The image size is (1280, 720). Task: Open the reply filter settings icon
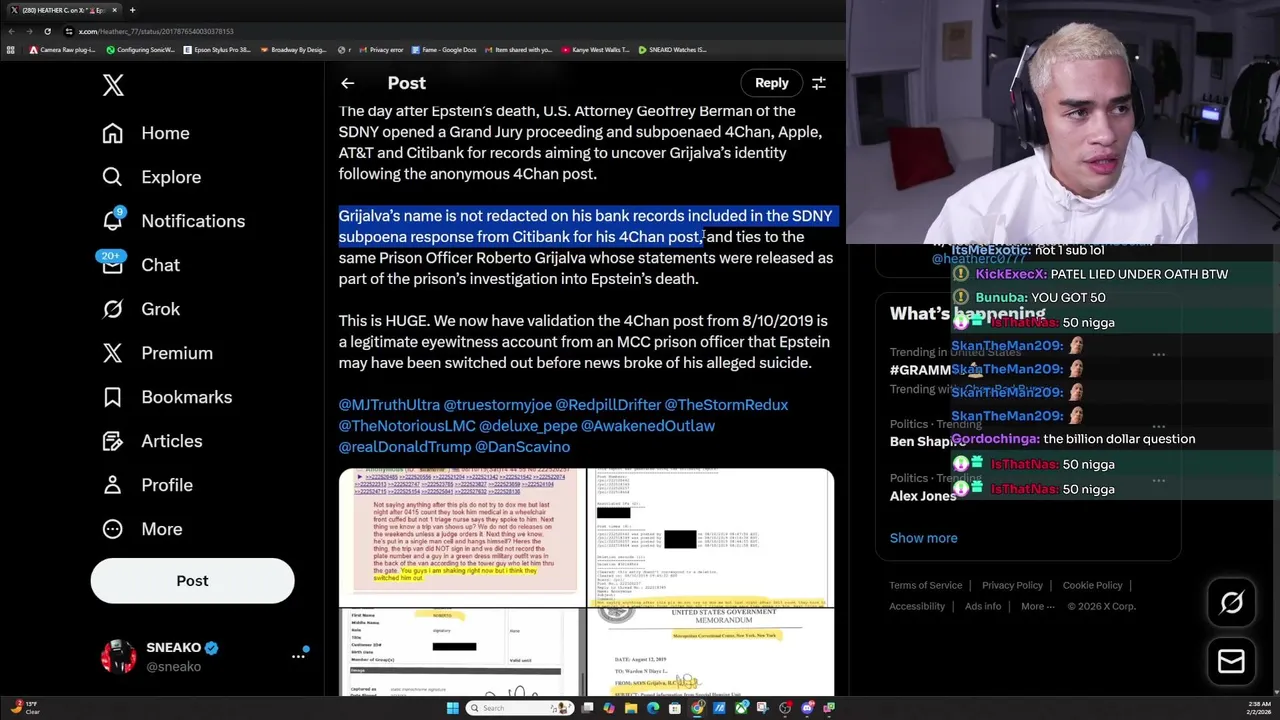click(819, 83)
